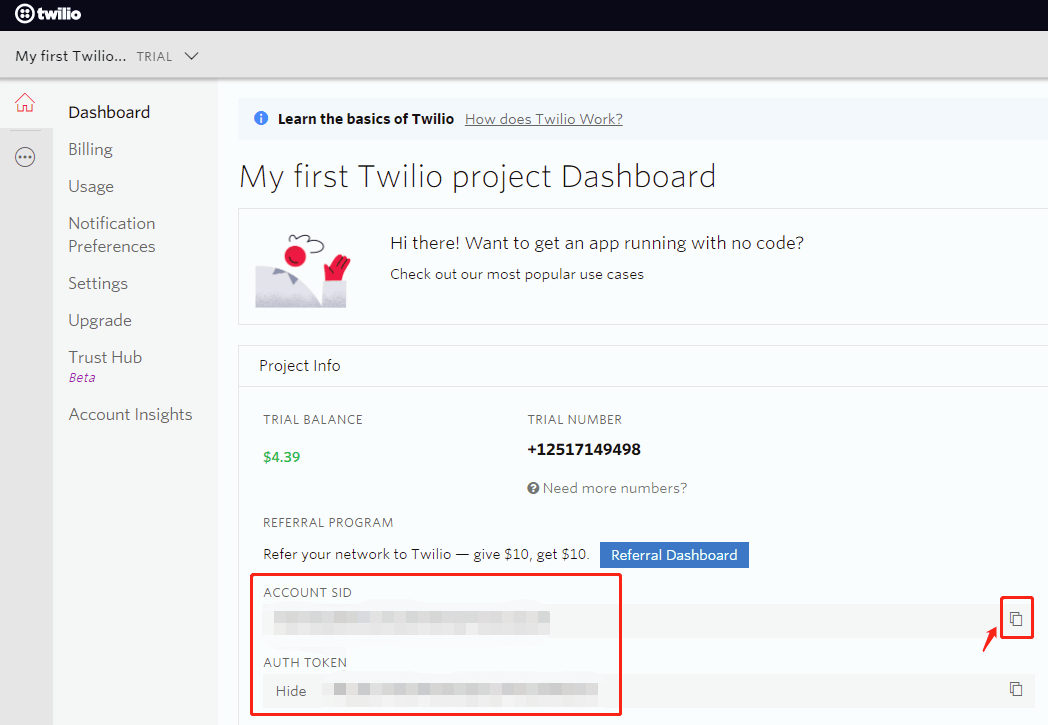The height and width of the screenshot is (725, 1048).
Task: Hide the Auth Token value
Action: click(x=291, y=691)
